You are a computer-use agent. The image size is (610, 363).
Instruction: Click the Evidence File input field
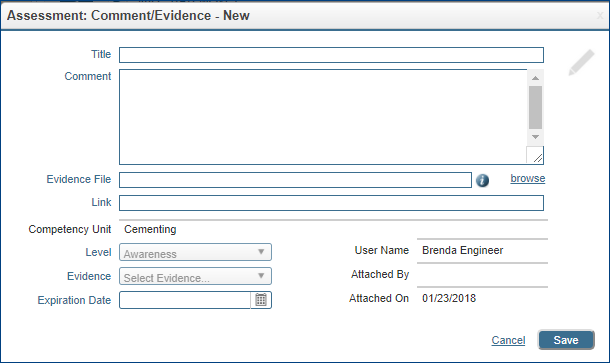[295, 180]
